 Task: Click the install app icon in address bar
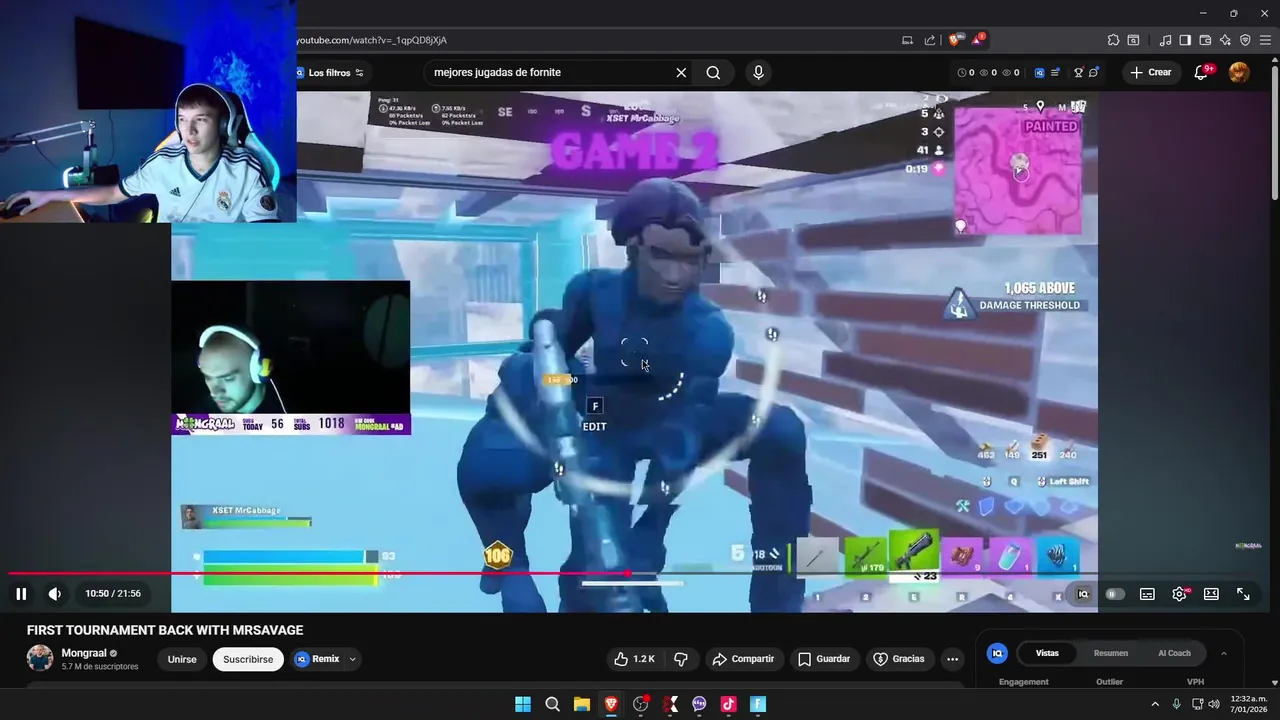(907, 40)
